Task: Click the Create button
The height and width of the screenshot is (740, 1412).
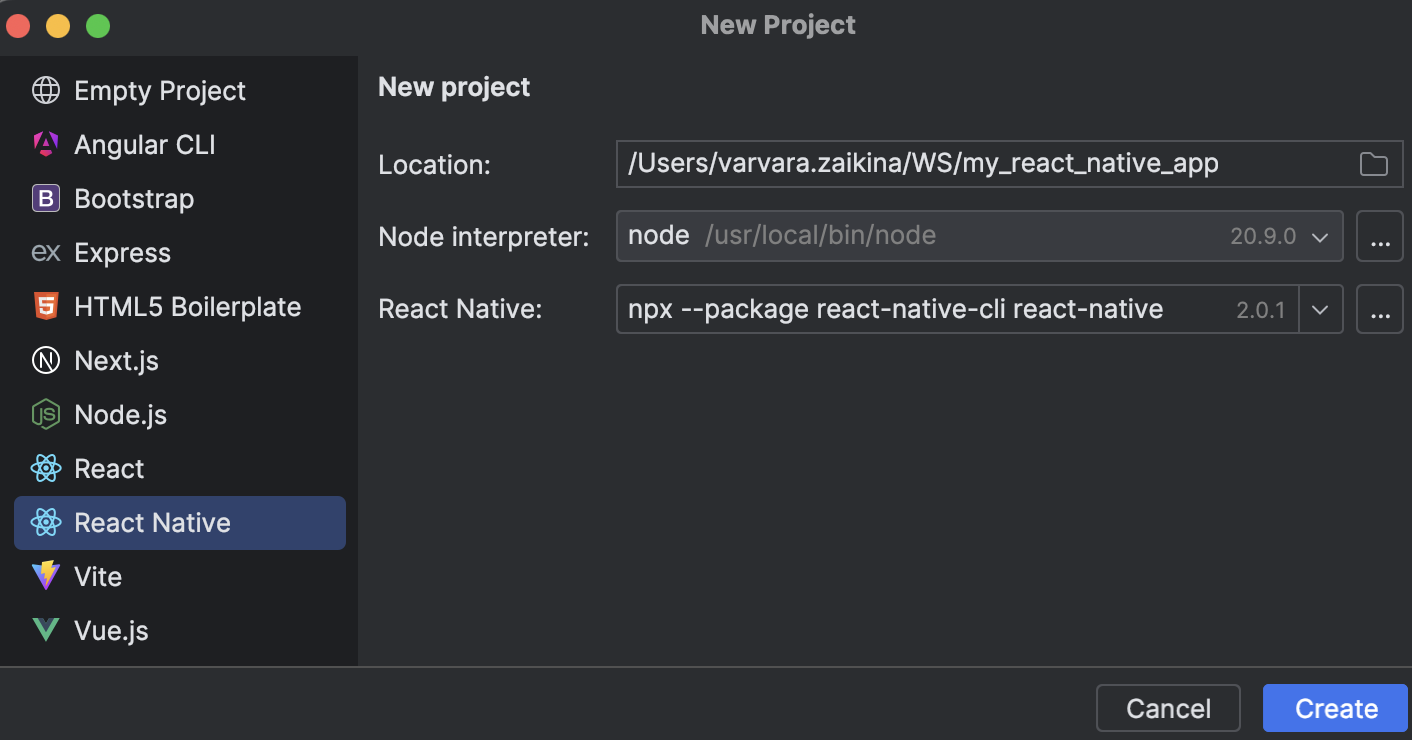Action: click(1335, 707)
